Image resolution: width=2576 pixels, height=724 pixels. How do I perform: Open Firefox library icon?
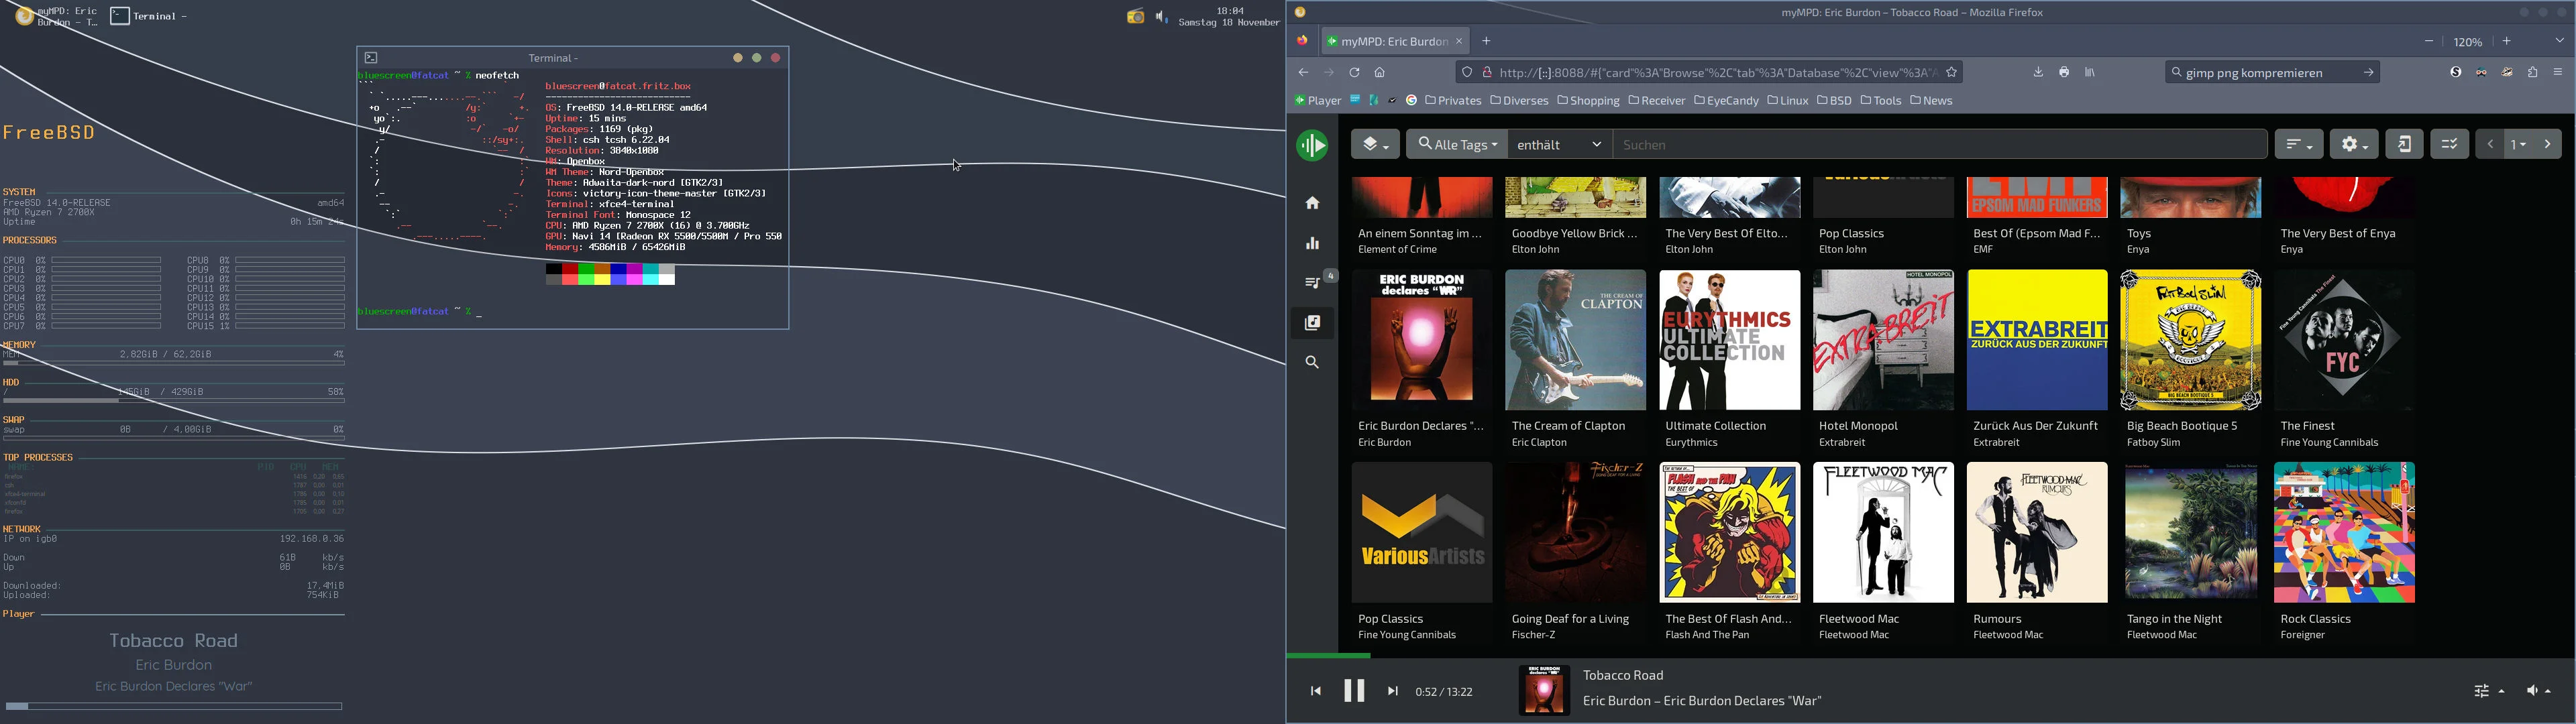(2090, 73)
